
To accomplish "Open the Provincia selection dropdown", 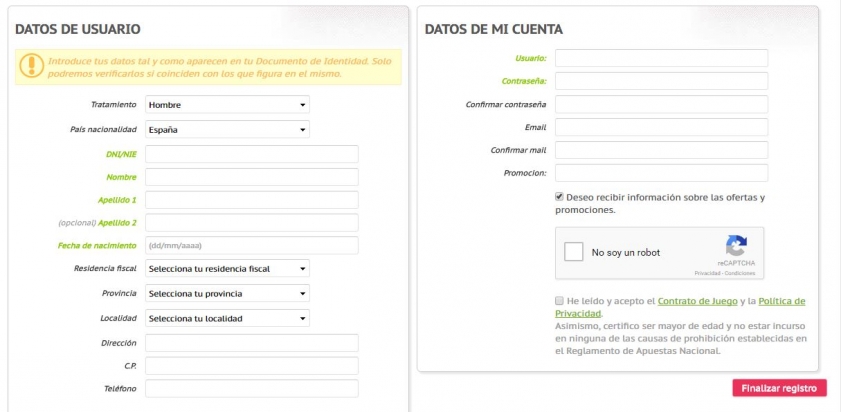I will [227, 293].
